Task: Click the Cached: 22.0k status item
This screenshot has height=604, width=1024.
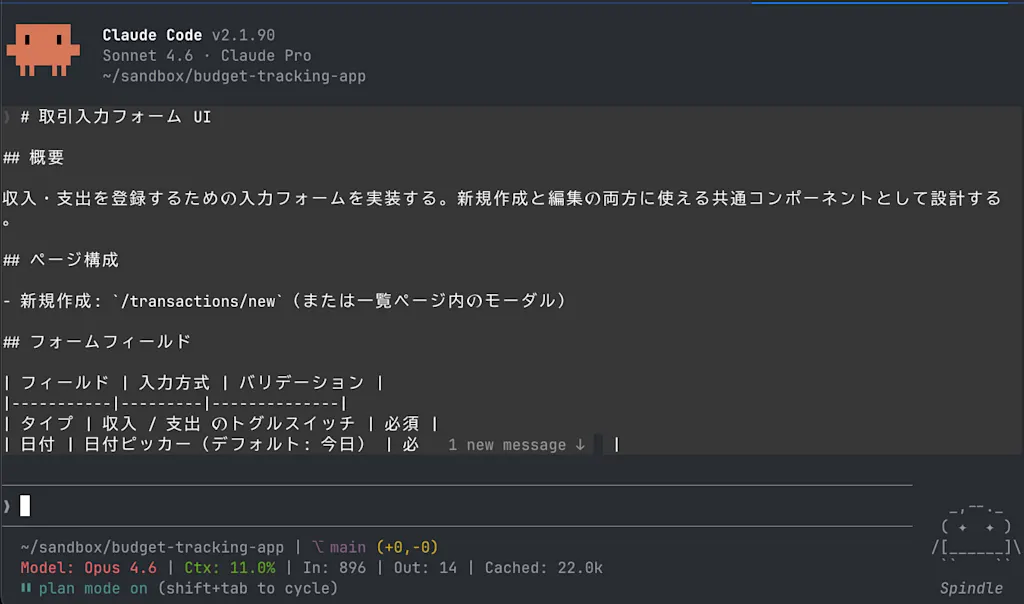Action: pyautogui.click(x=543, y=567)
